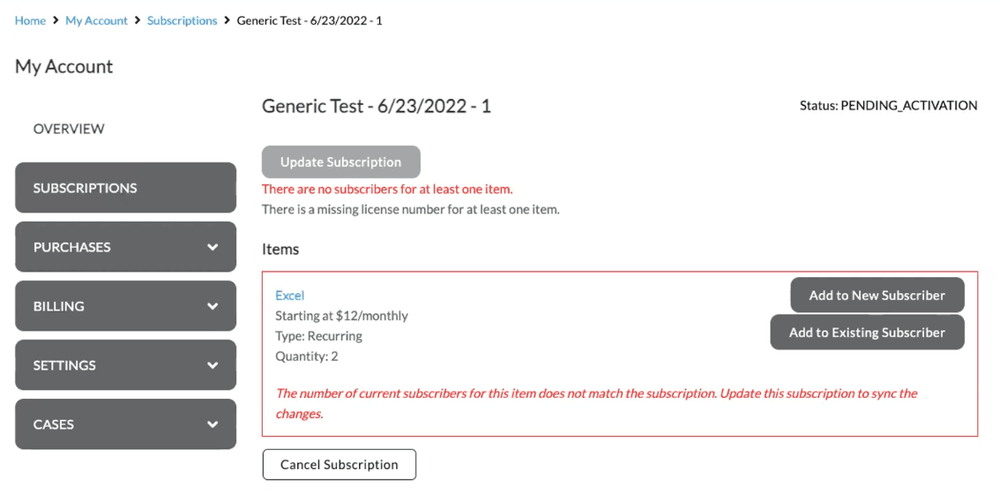
Task: Select Overview in the sidebar
Action: coord(69,129)
